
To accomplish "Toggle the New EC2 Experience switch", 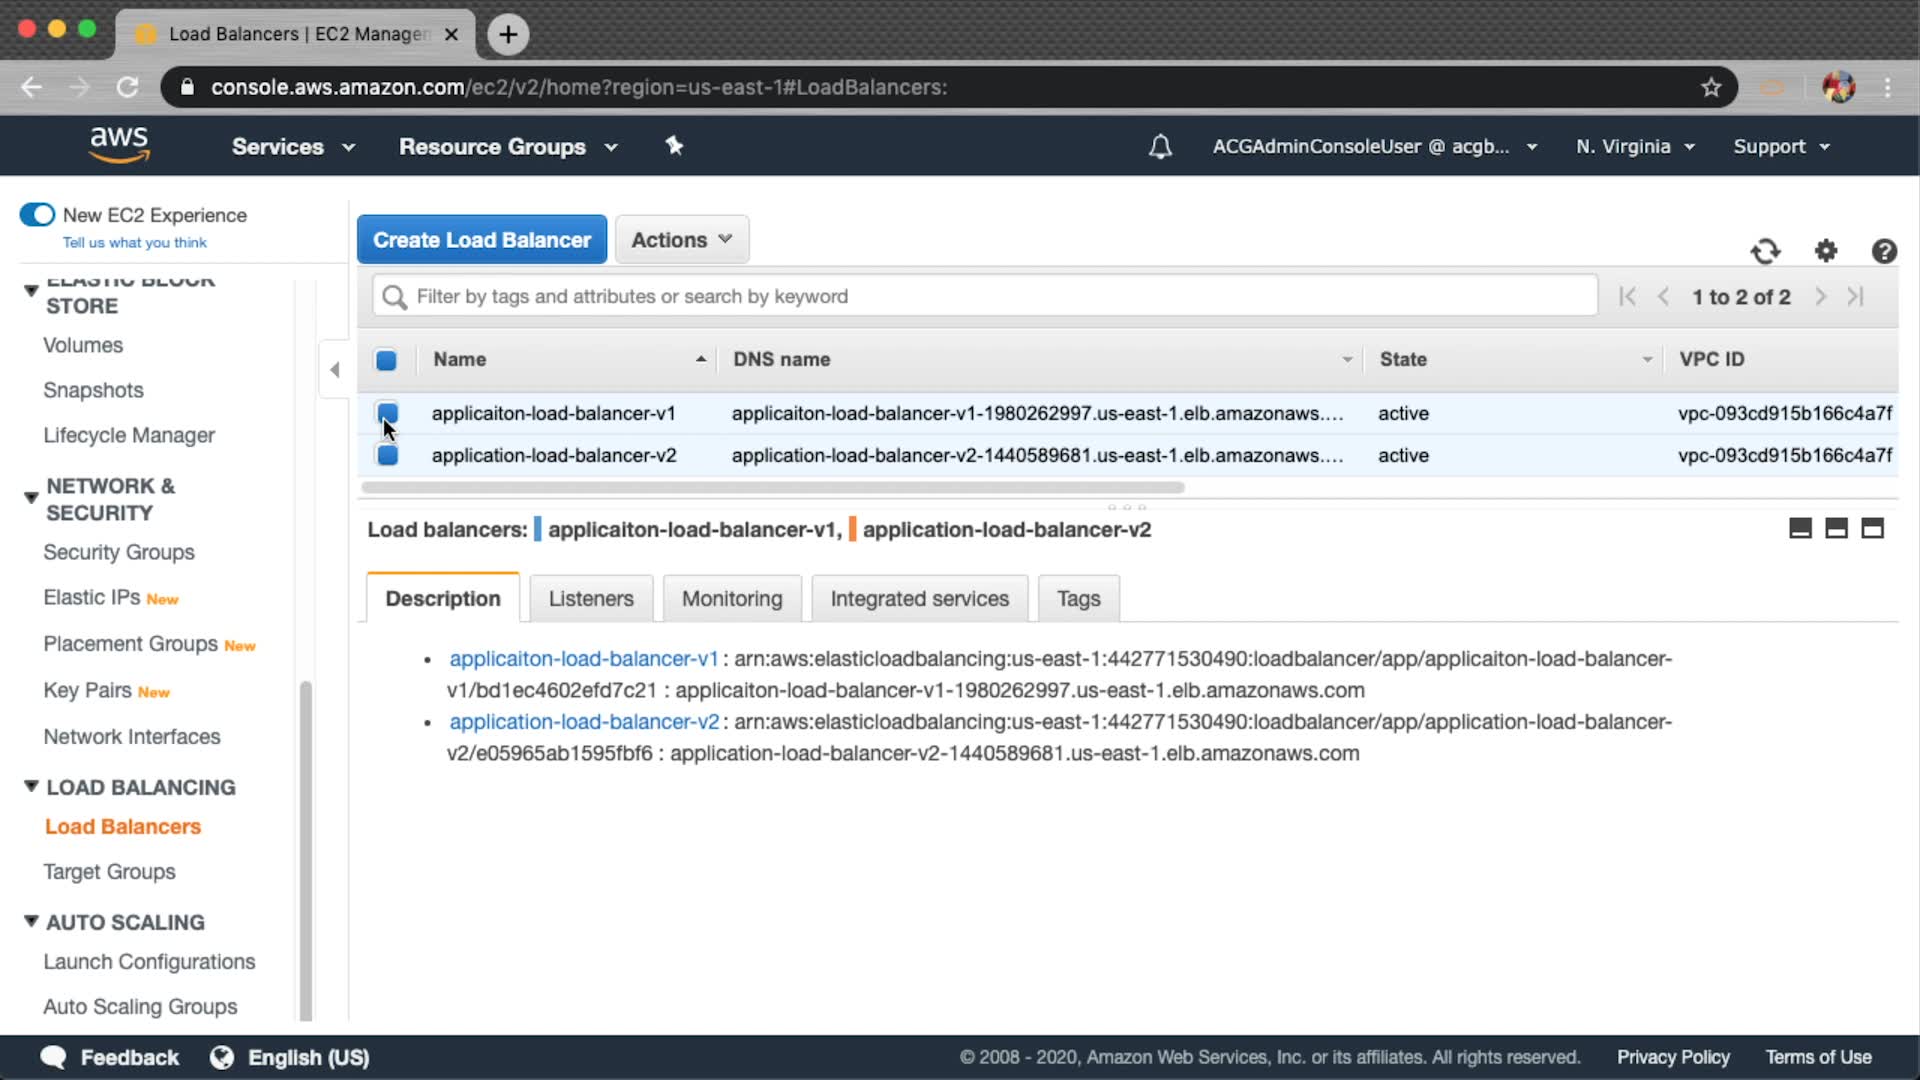I will [x=38, y=215].
